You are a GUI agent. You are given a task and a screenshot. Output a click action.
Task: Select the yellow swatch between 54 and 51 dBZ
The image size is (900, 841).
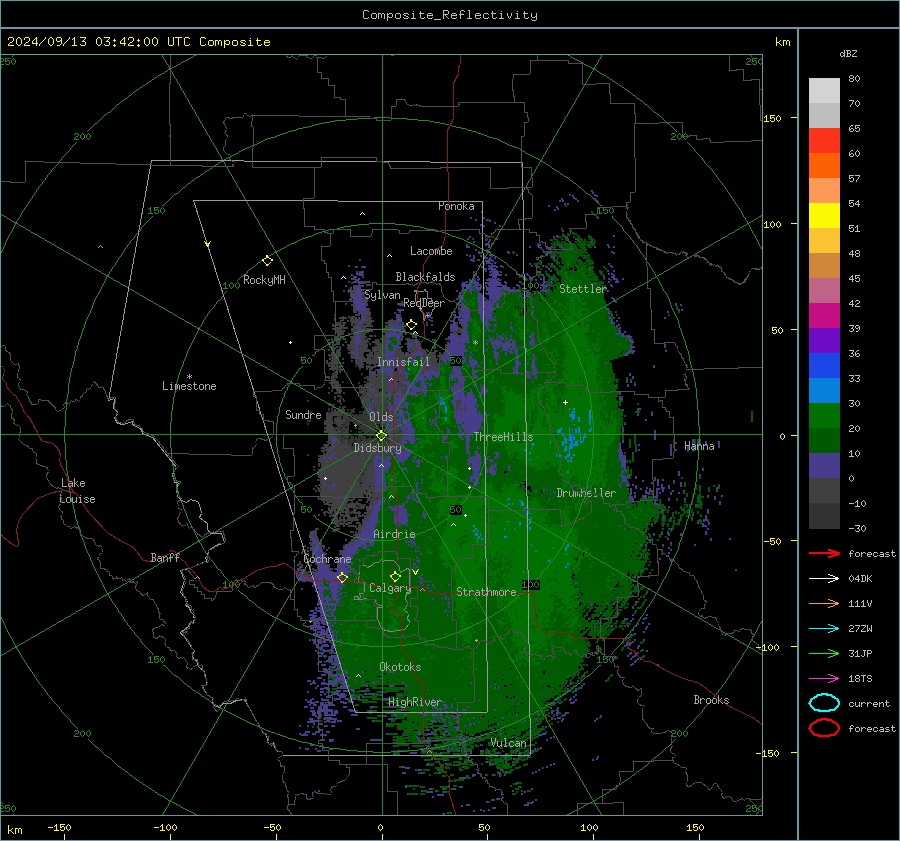pyautogui.click(x=824, y=216)
